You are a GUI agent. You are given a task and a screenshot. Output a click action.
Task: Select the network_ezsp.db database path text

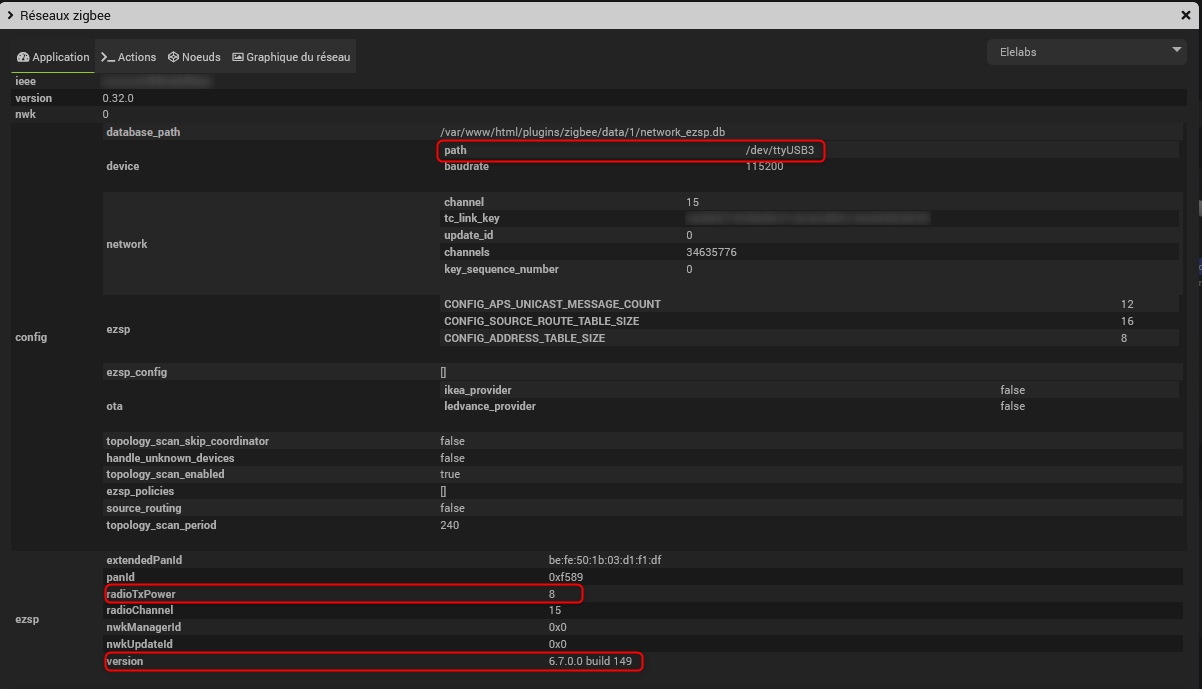[582, 132]
